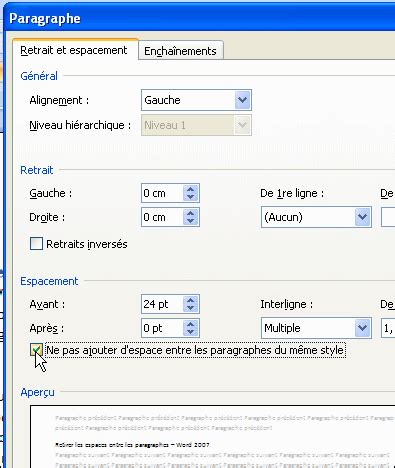Open the Alignement dropdown showing Gauche
The image size is (395, 468).
click(196, 100)
